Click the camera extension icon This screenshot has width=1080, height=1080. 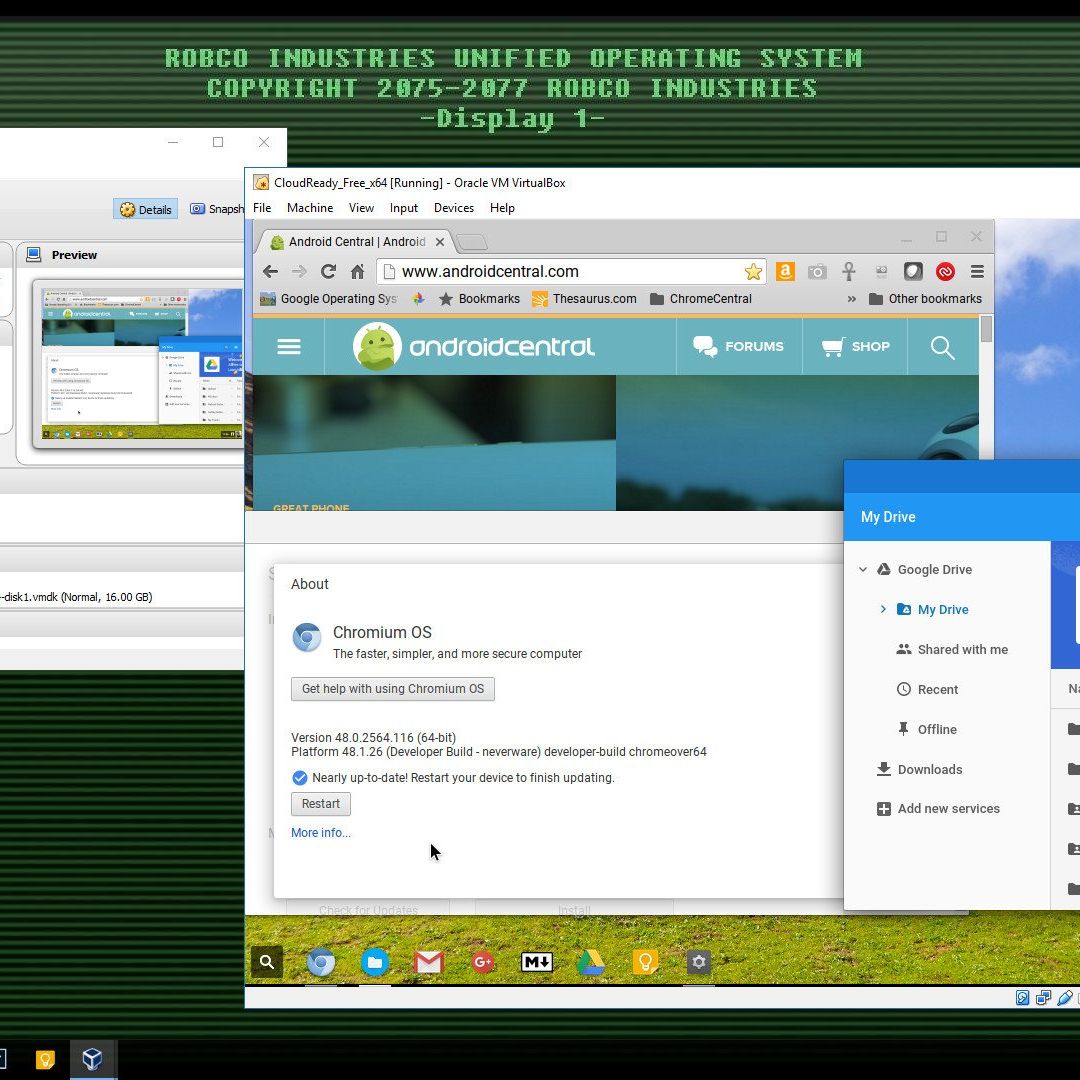(817, 271)
